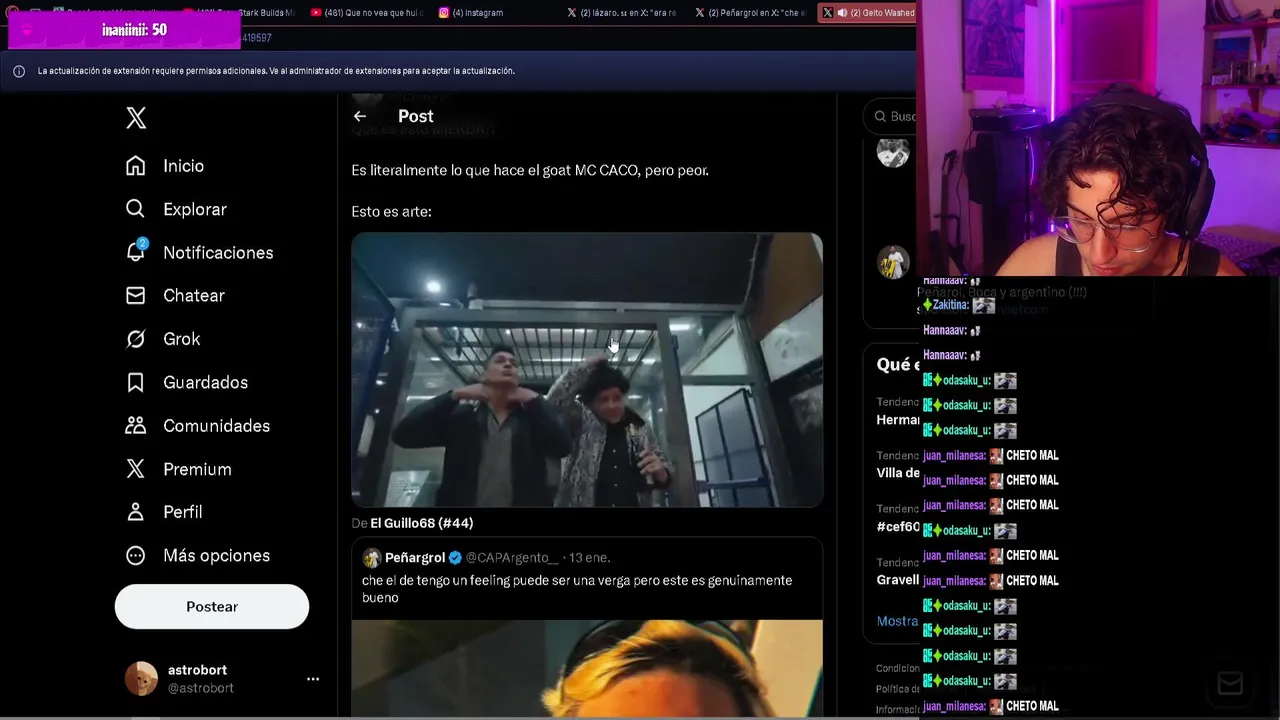Click the second suggested-account avatar in the right column
Viewport: 1280px width, 720px height.
coord(893,262)
